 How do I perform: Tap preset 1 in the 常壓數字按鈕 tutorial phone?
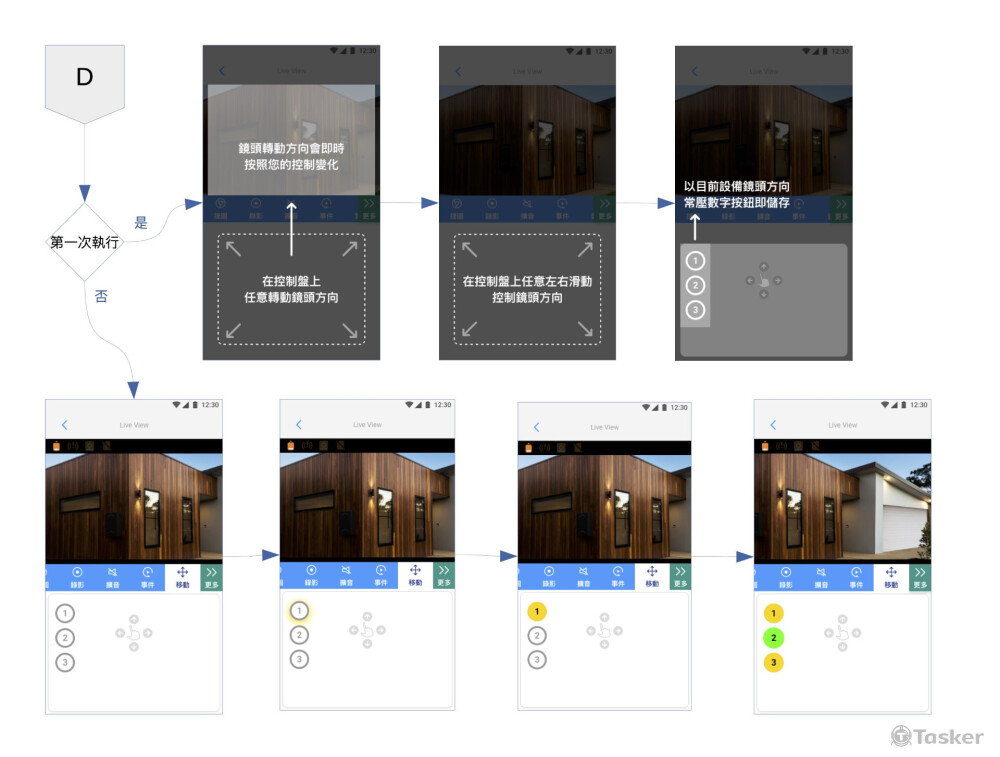[x=695, y=261]
